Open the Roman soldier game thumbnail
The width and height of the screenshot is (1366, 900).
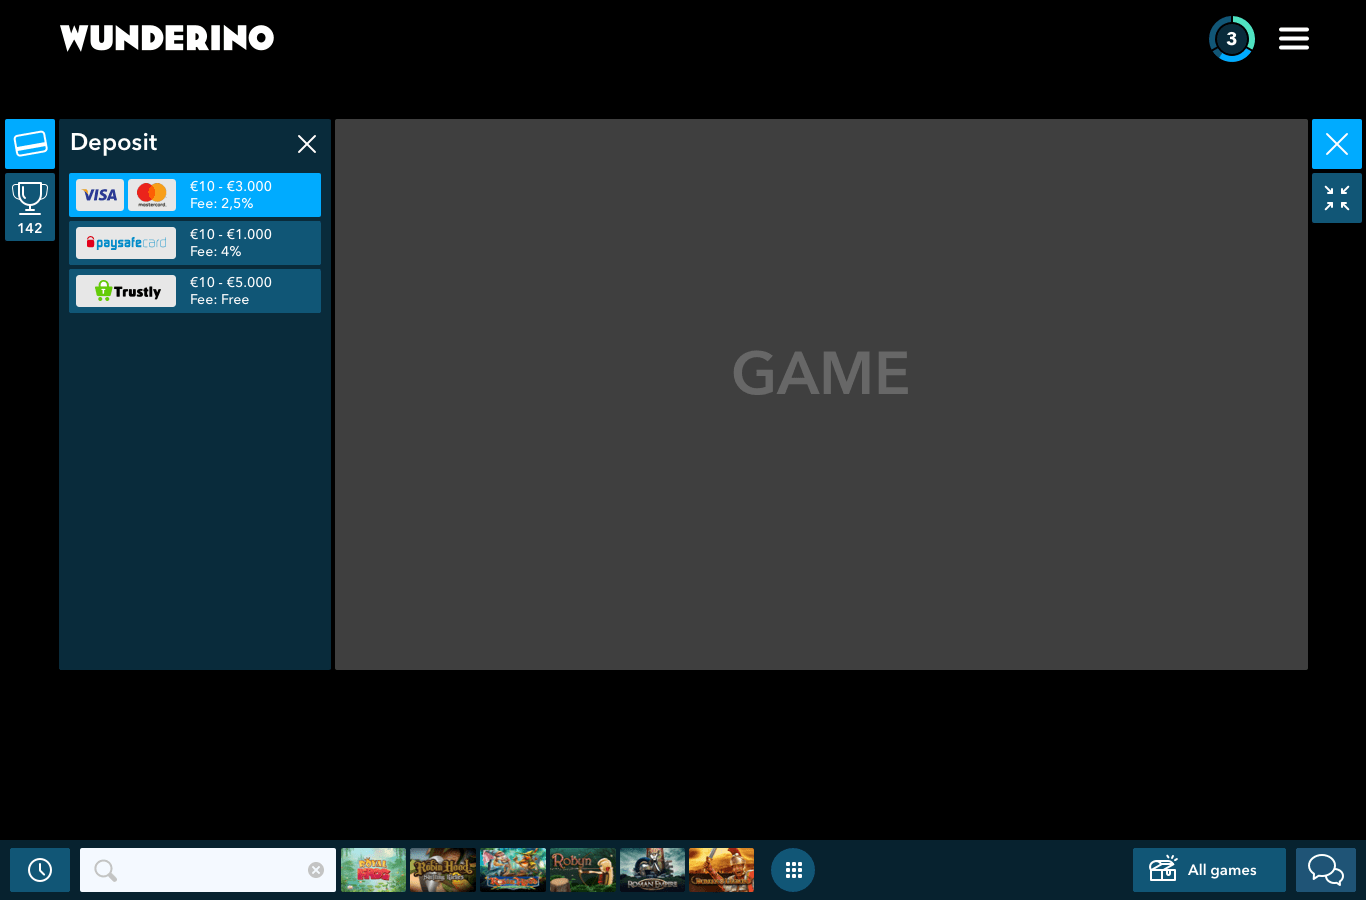click(x=722, y=870)
